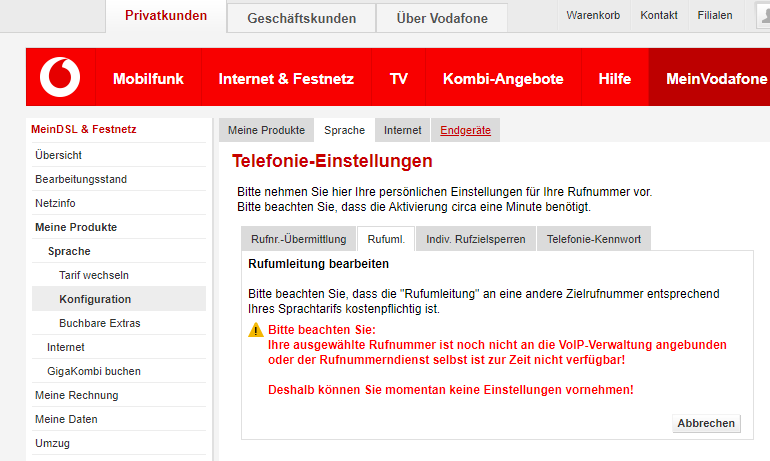Select the Sprache tab

[x=344, y=130]
